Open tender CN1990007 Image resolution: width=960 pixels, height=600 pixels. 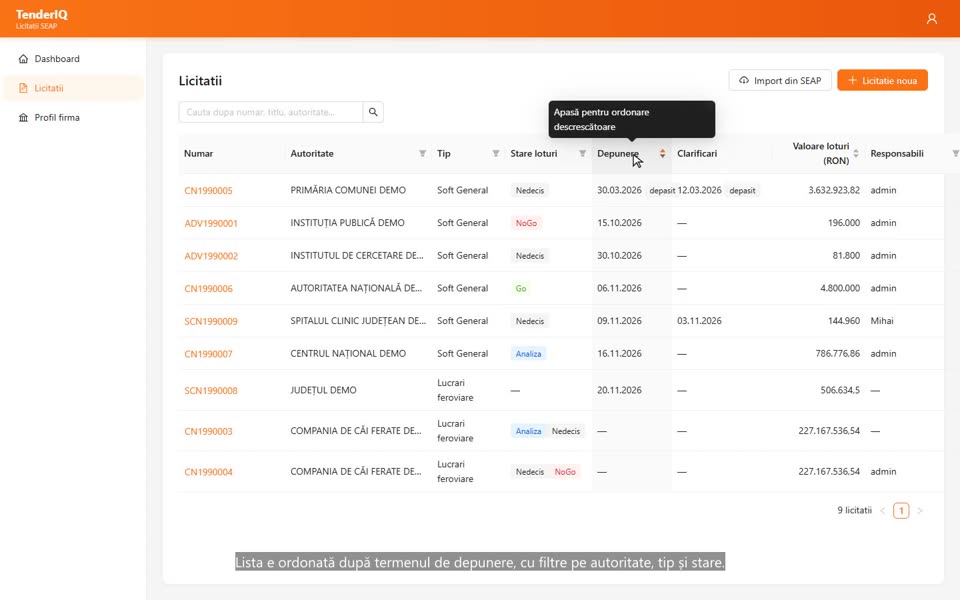pyautogui.click(x=208, y=354)
